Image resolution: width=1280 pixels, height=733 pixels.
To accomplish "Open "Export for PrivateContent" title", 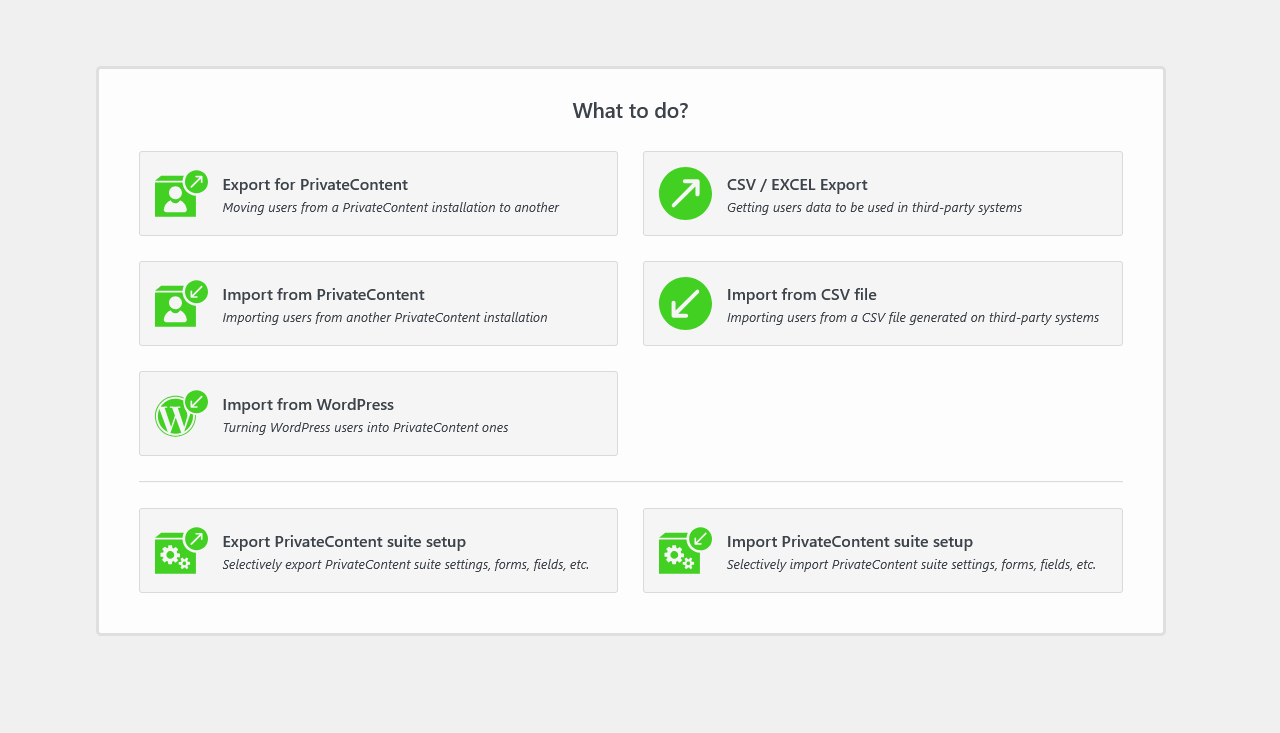I will (315, 184).
